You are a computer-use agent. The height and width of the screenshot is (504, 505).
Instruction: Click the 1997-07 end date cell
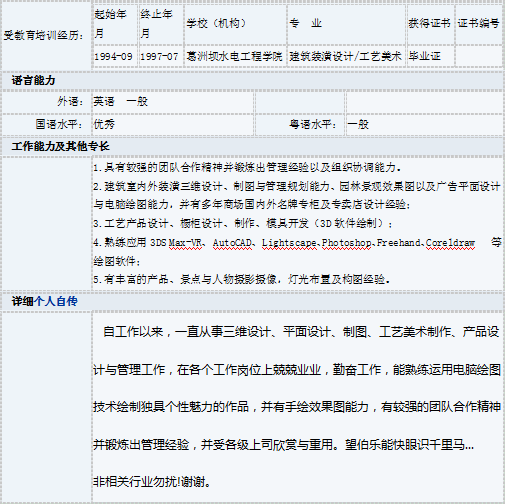tap(159, 56)
